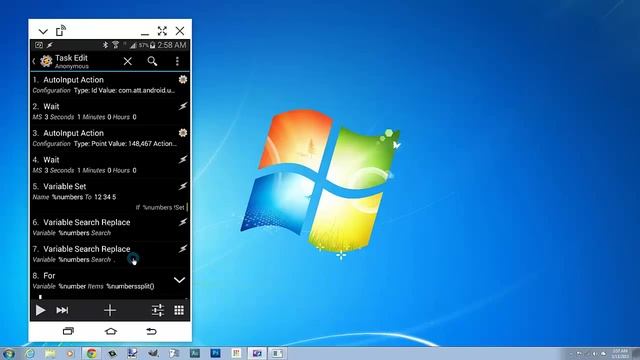
Task: Toggle fullscreen for the phone mirror window
Action: click(x=162, y=31)
